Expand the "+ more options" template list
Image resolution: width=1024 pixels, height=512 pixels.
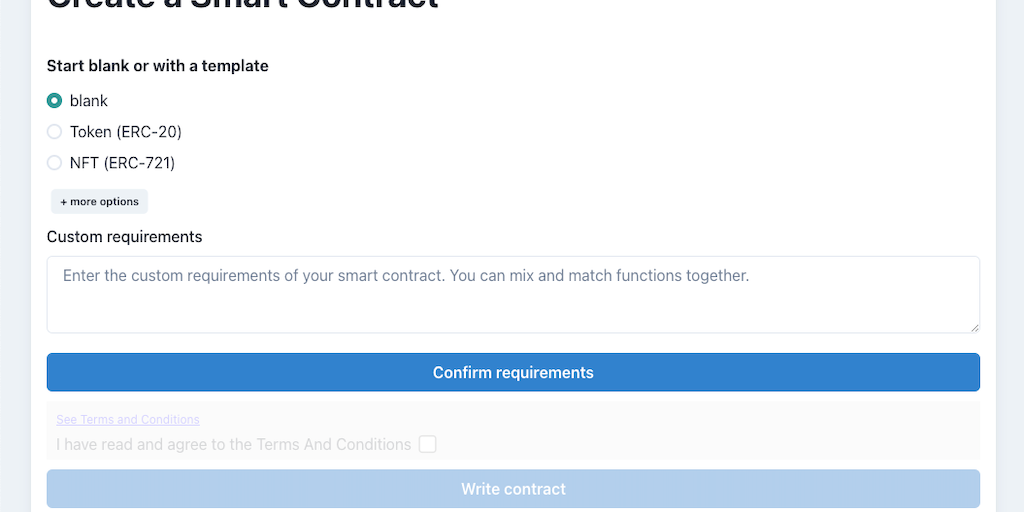[99, 202]
